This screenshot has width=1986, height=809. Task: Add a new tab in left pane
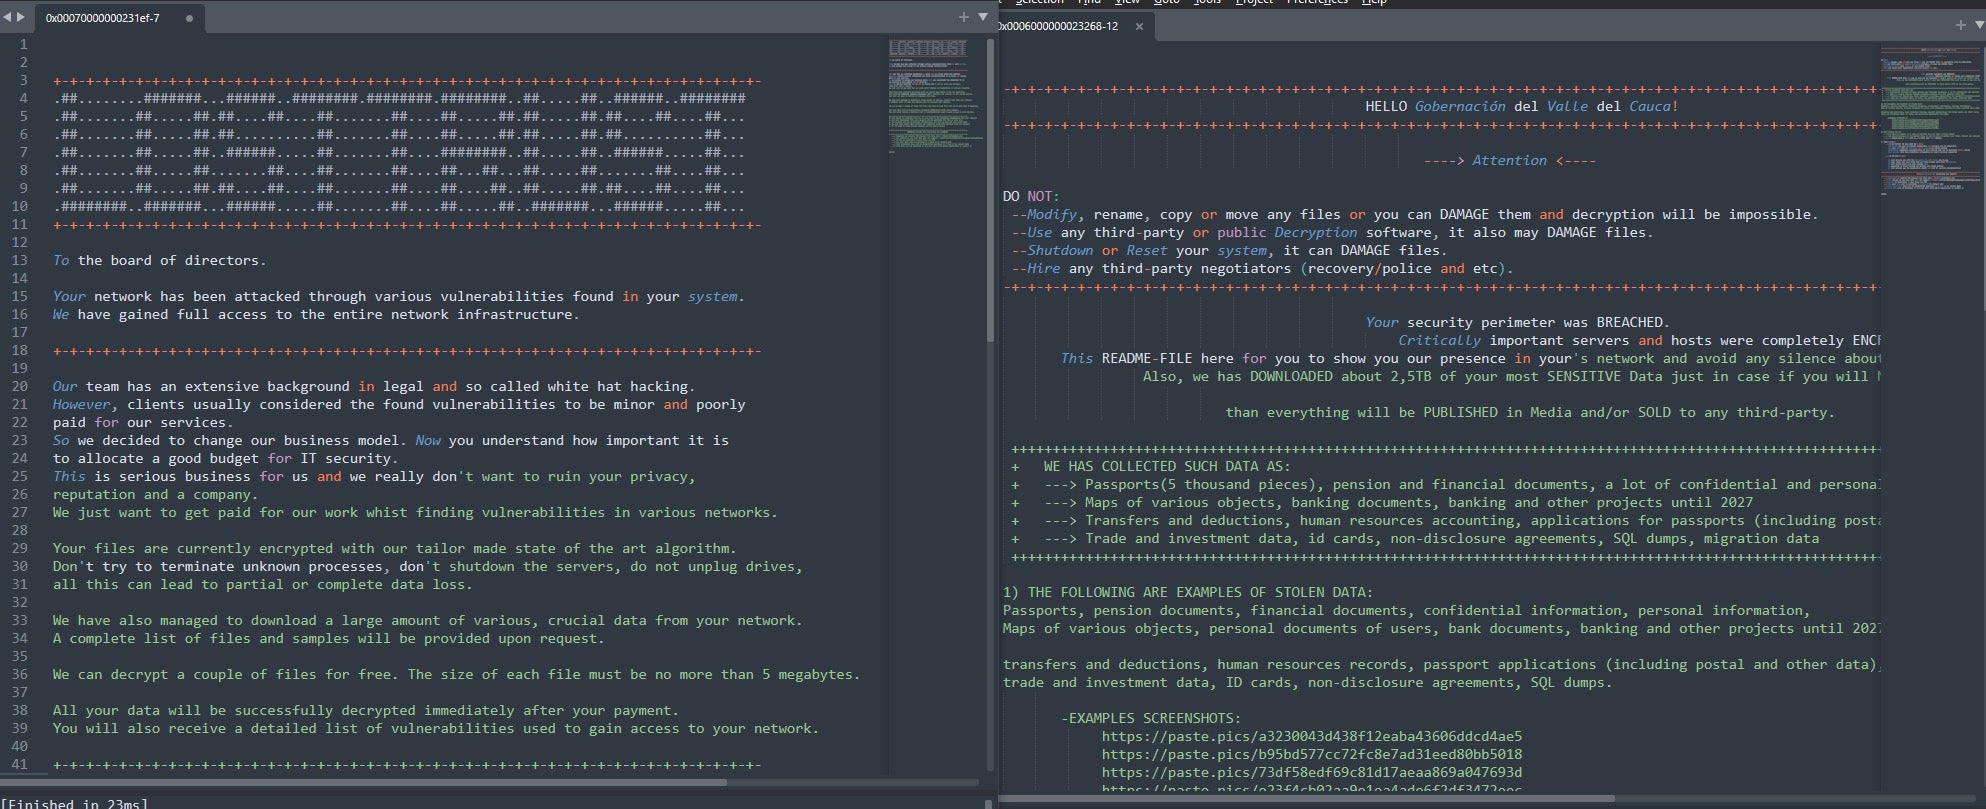964,17
